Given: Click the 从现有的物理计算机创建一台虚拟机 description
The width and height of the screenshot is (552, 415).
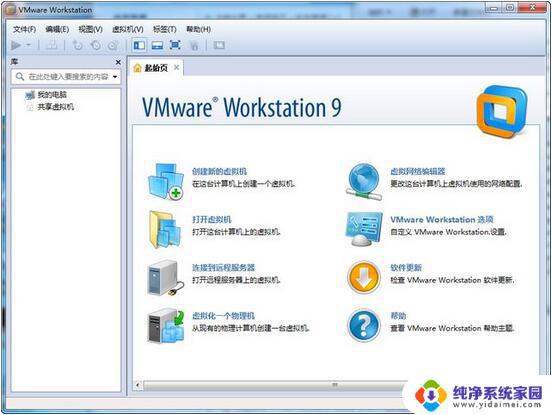Looking at the screenshot, I should (x=251, y=328).
